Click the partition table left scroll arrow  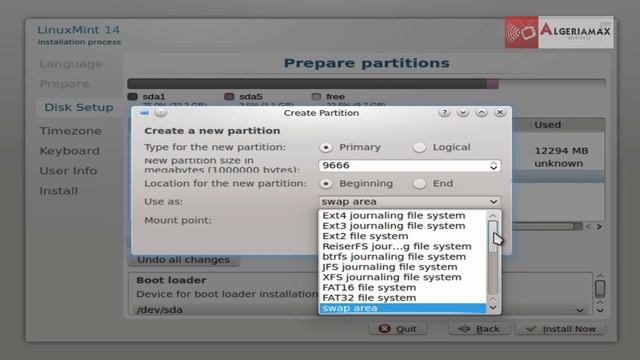tap(588, 227)
